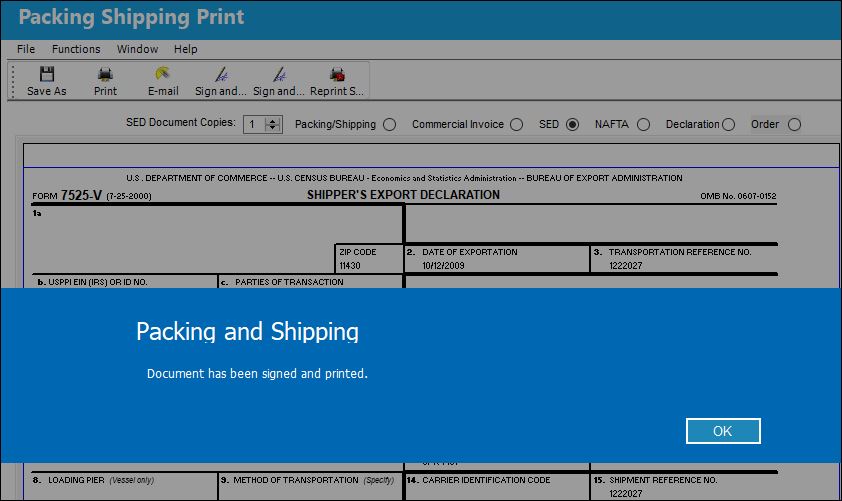Click the Parties of Transaction label
This screenshot has height=501, width=842.
[289, 282]
